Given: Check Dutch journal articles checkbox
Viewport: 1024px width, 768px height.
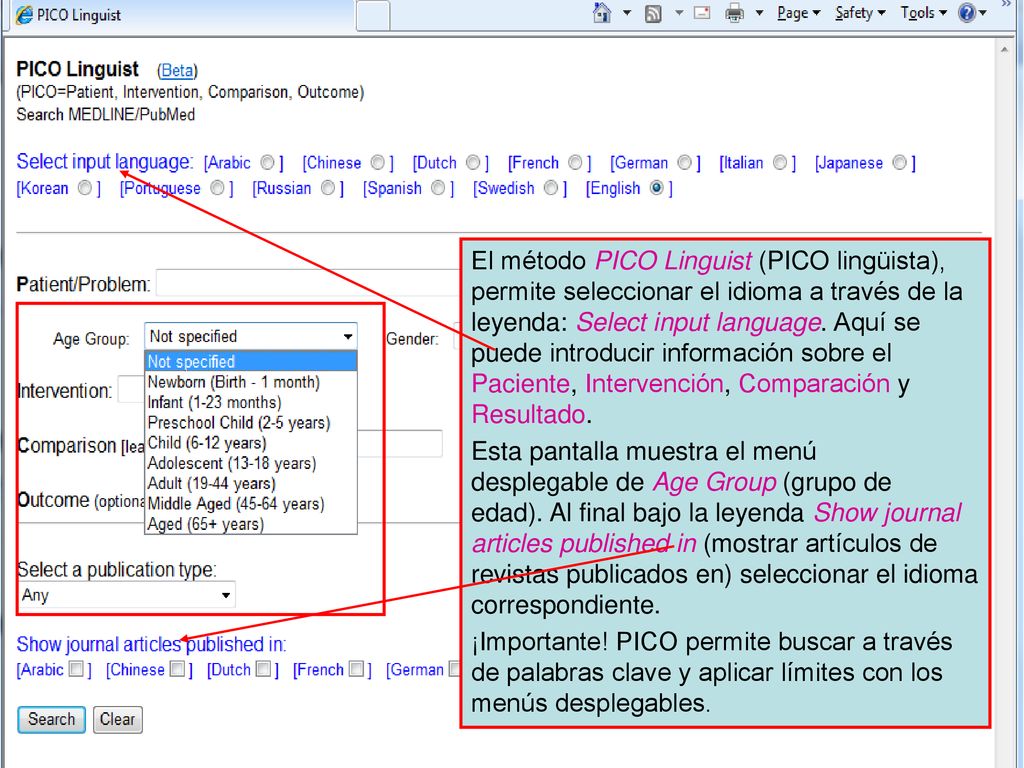Looking at the screenshot, I should point(263,669).
